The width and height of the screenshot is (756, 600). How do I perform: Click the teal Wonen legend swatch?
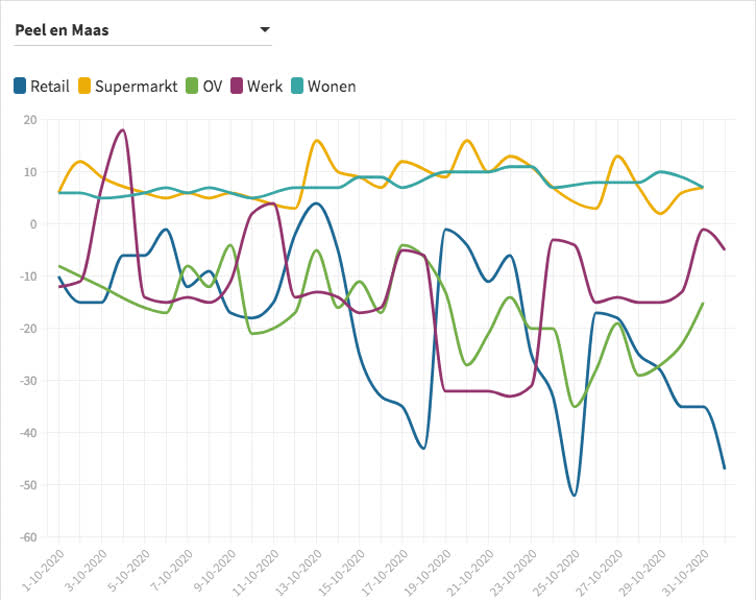[x=297, y=86]
